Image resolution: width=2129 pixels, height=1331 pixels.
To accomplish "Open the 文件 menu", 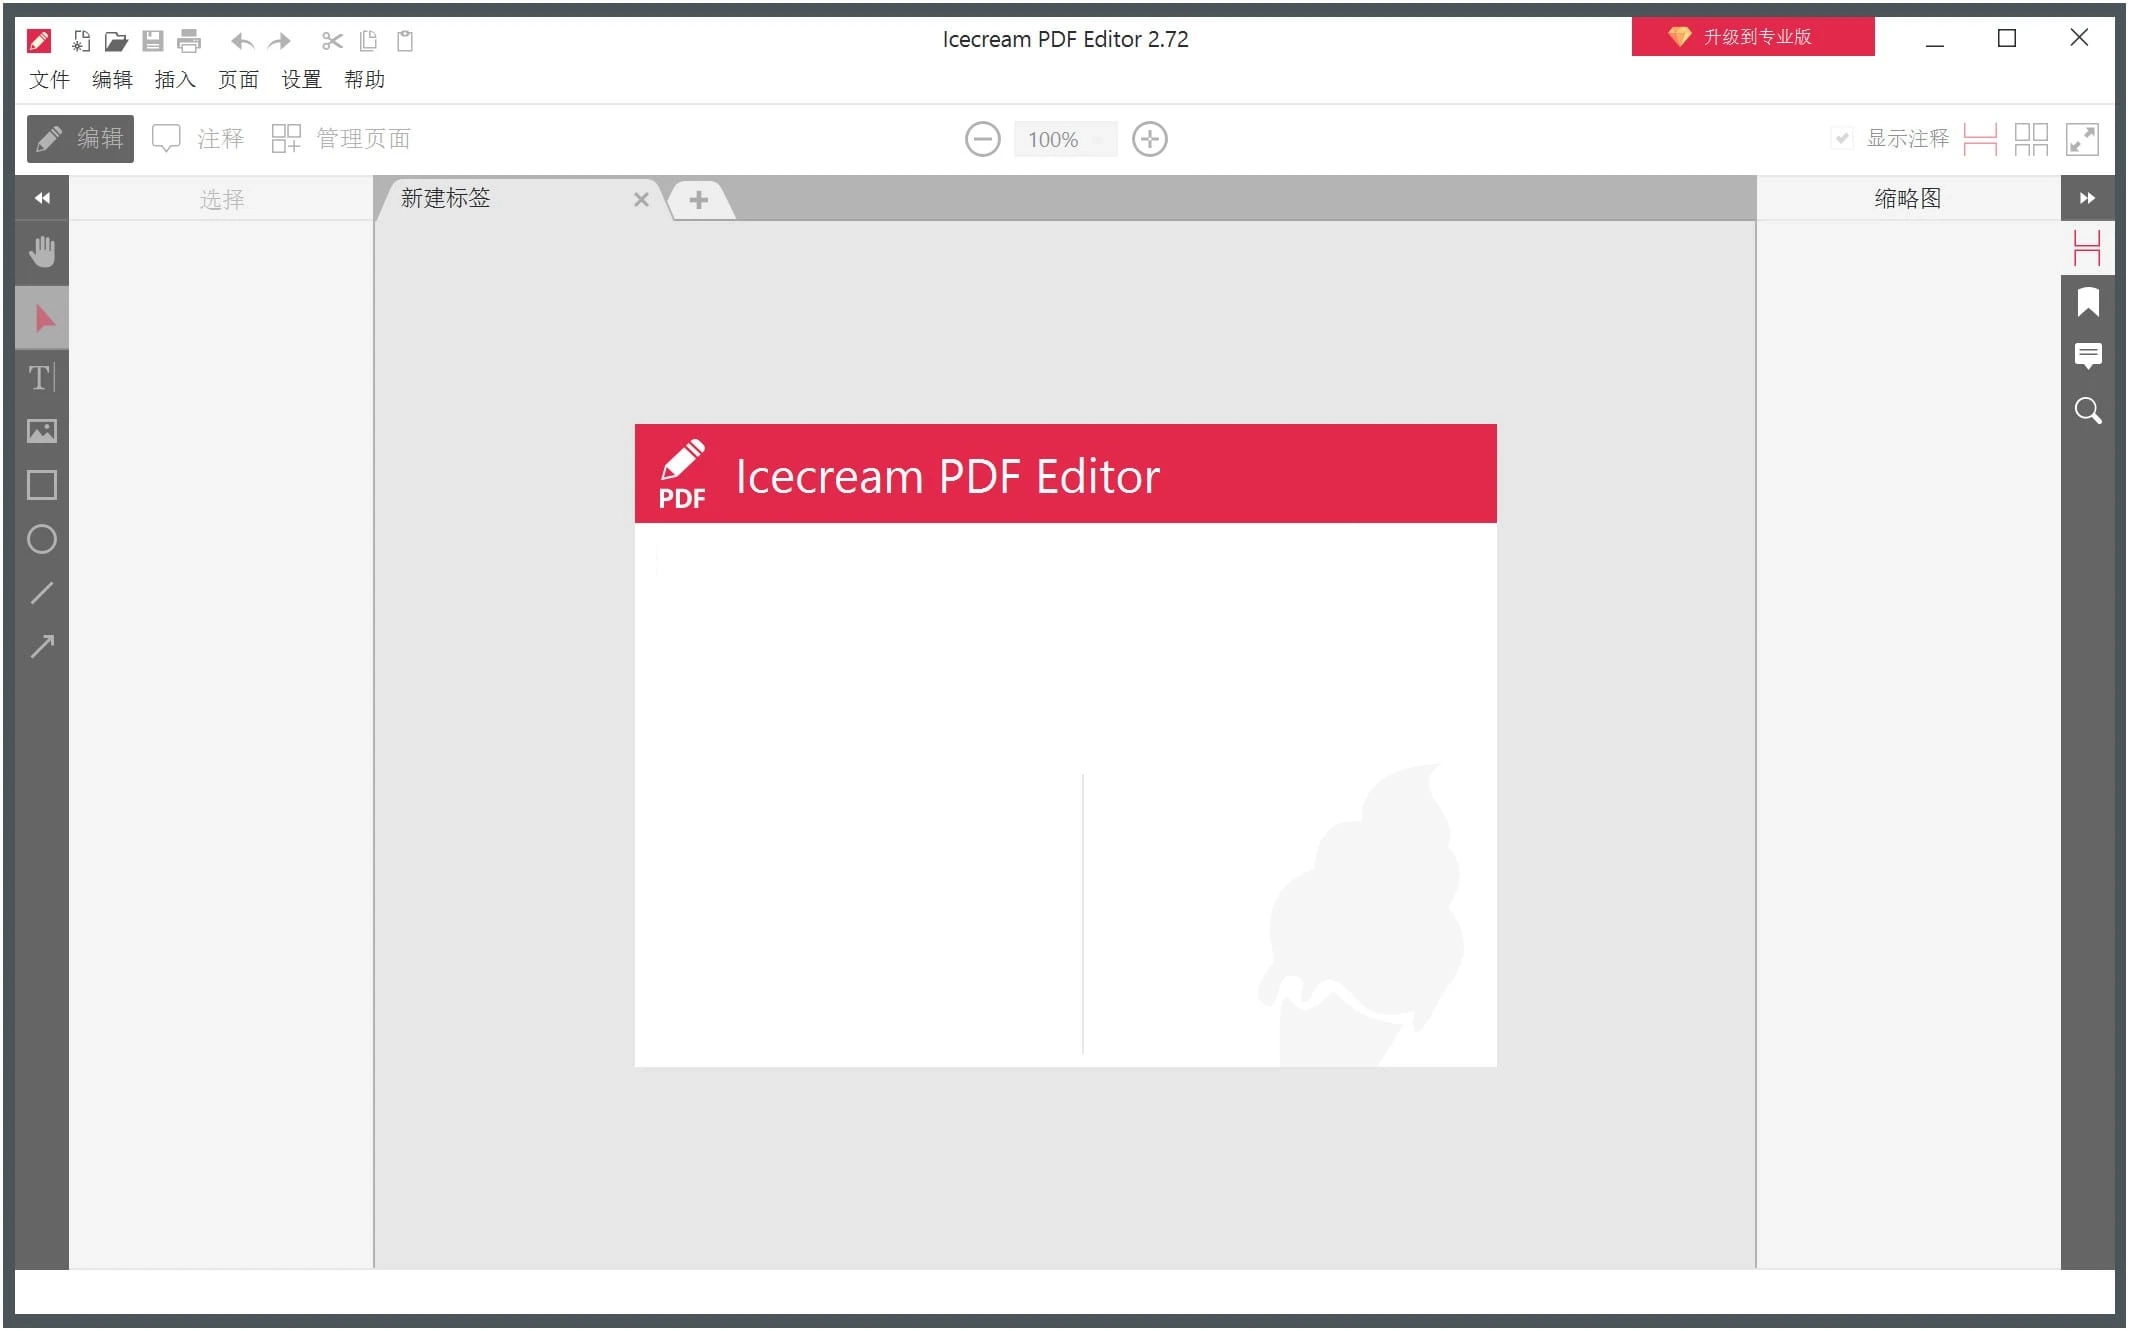I will click(49, 79).
